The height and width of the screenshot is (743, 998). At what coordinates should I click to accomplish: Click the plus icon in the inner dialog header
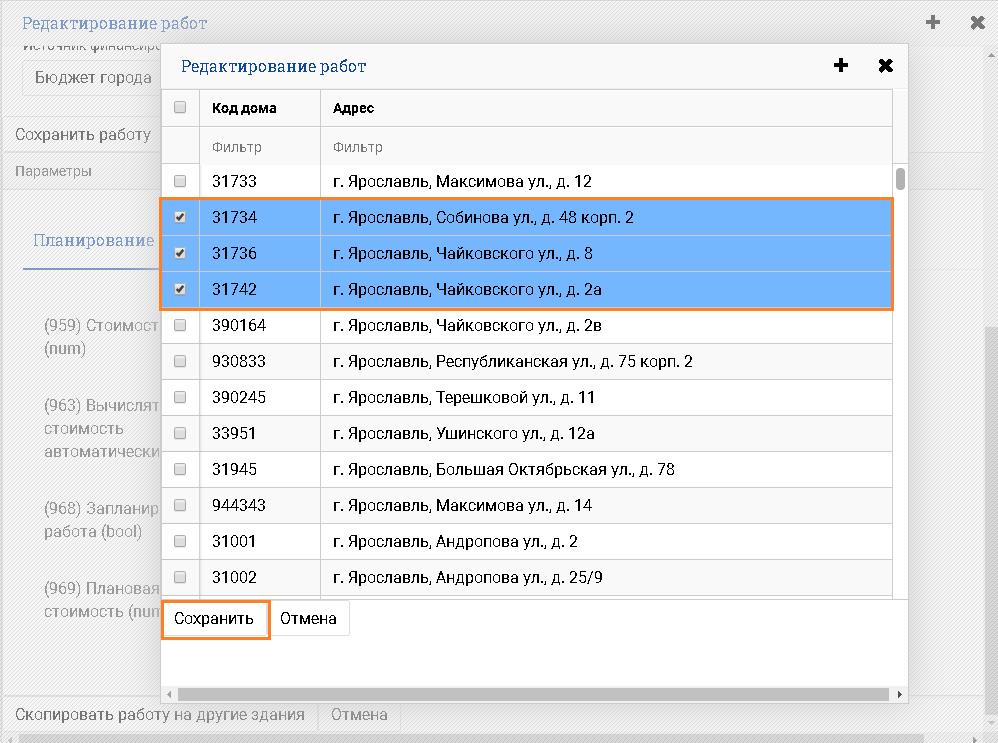[x=841, y=66]
